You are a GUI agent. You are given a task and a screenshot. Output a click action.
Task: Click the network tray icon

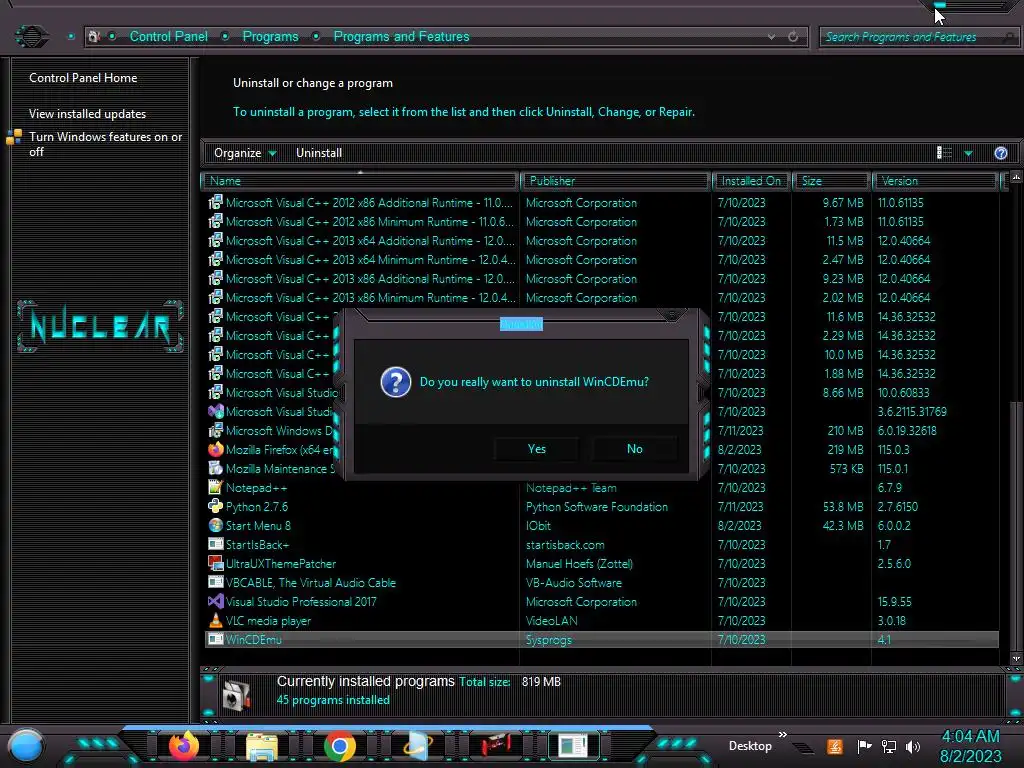(x=888, y=746)
